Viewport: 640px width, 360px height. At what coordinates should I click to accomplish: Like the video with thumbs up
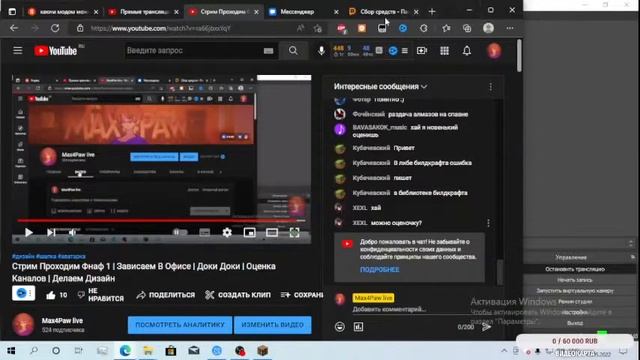click(x=56, y=295)
